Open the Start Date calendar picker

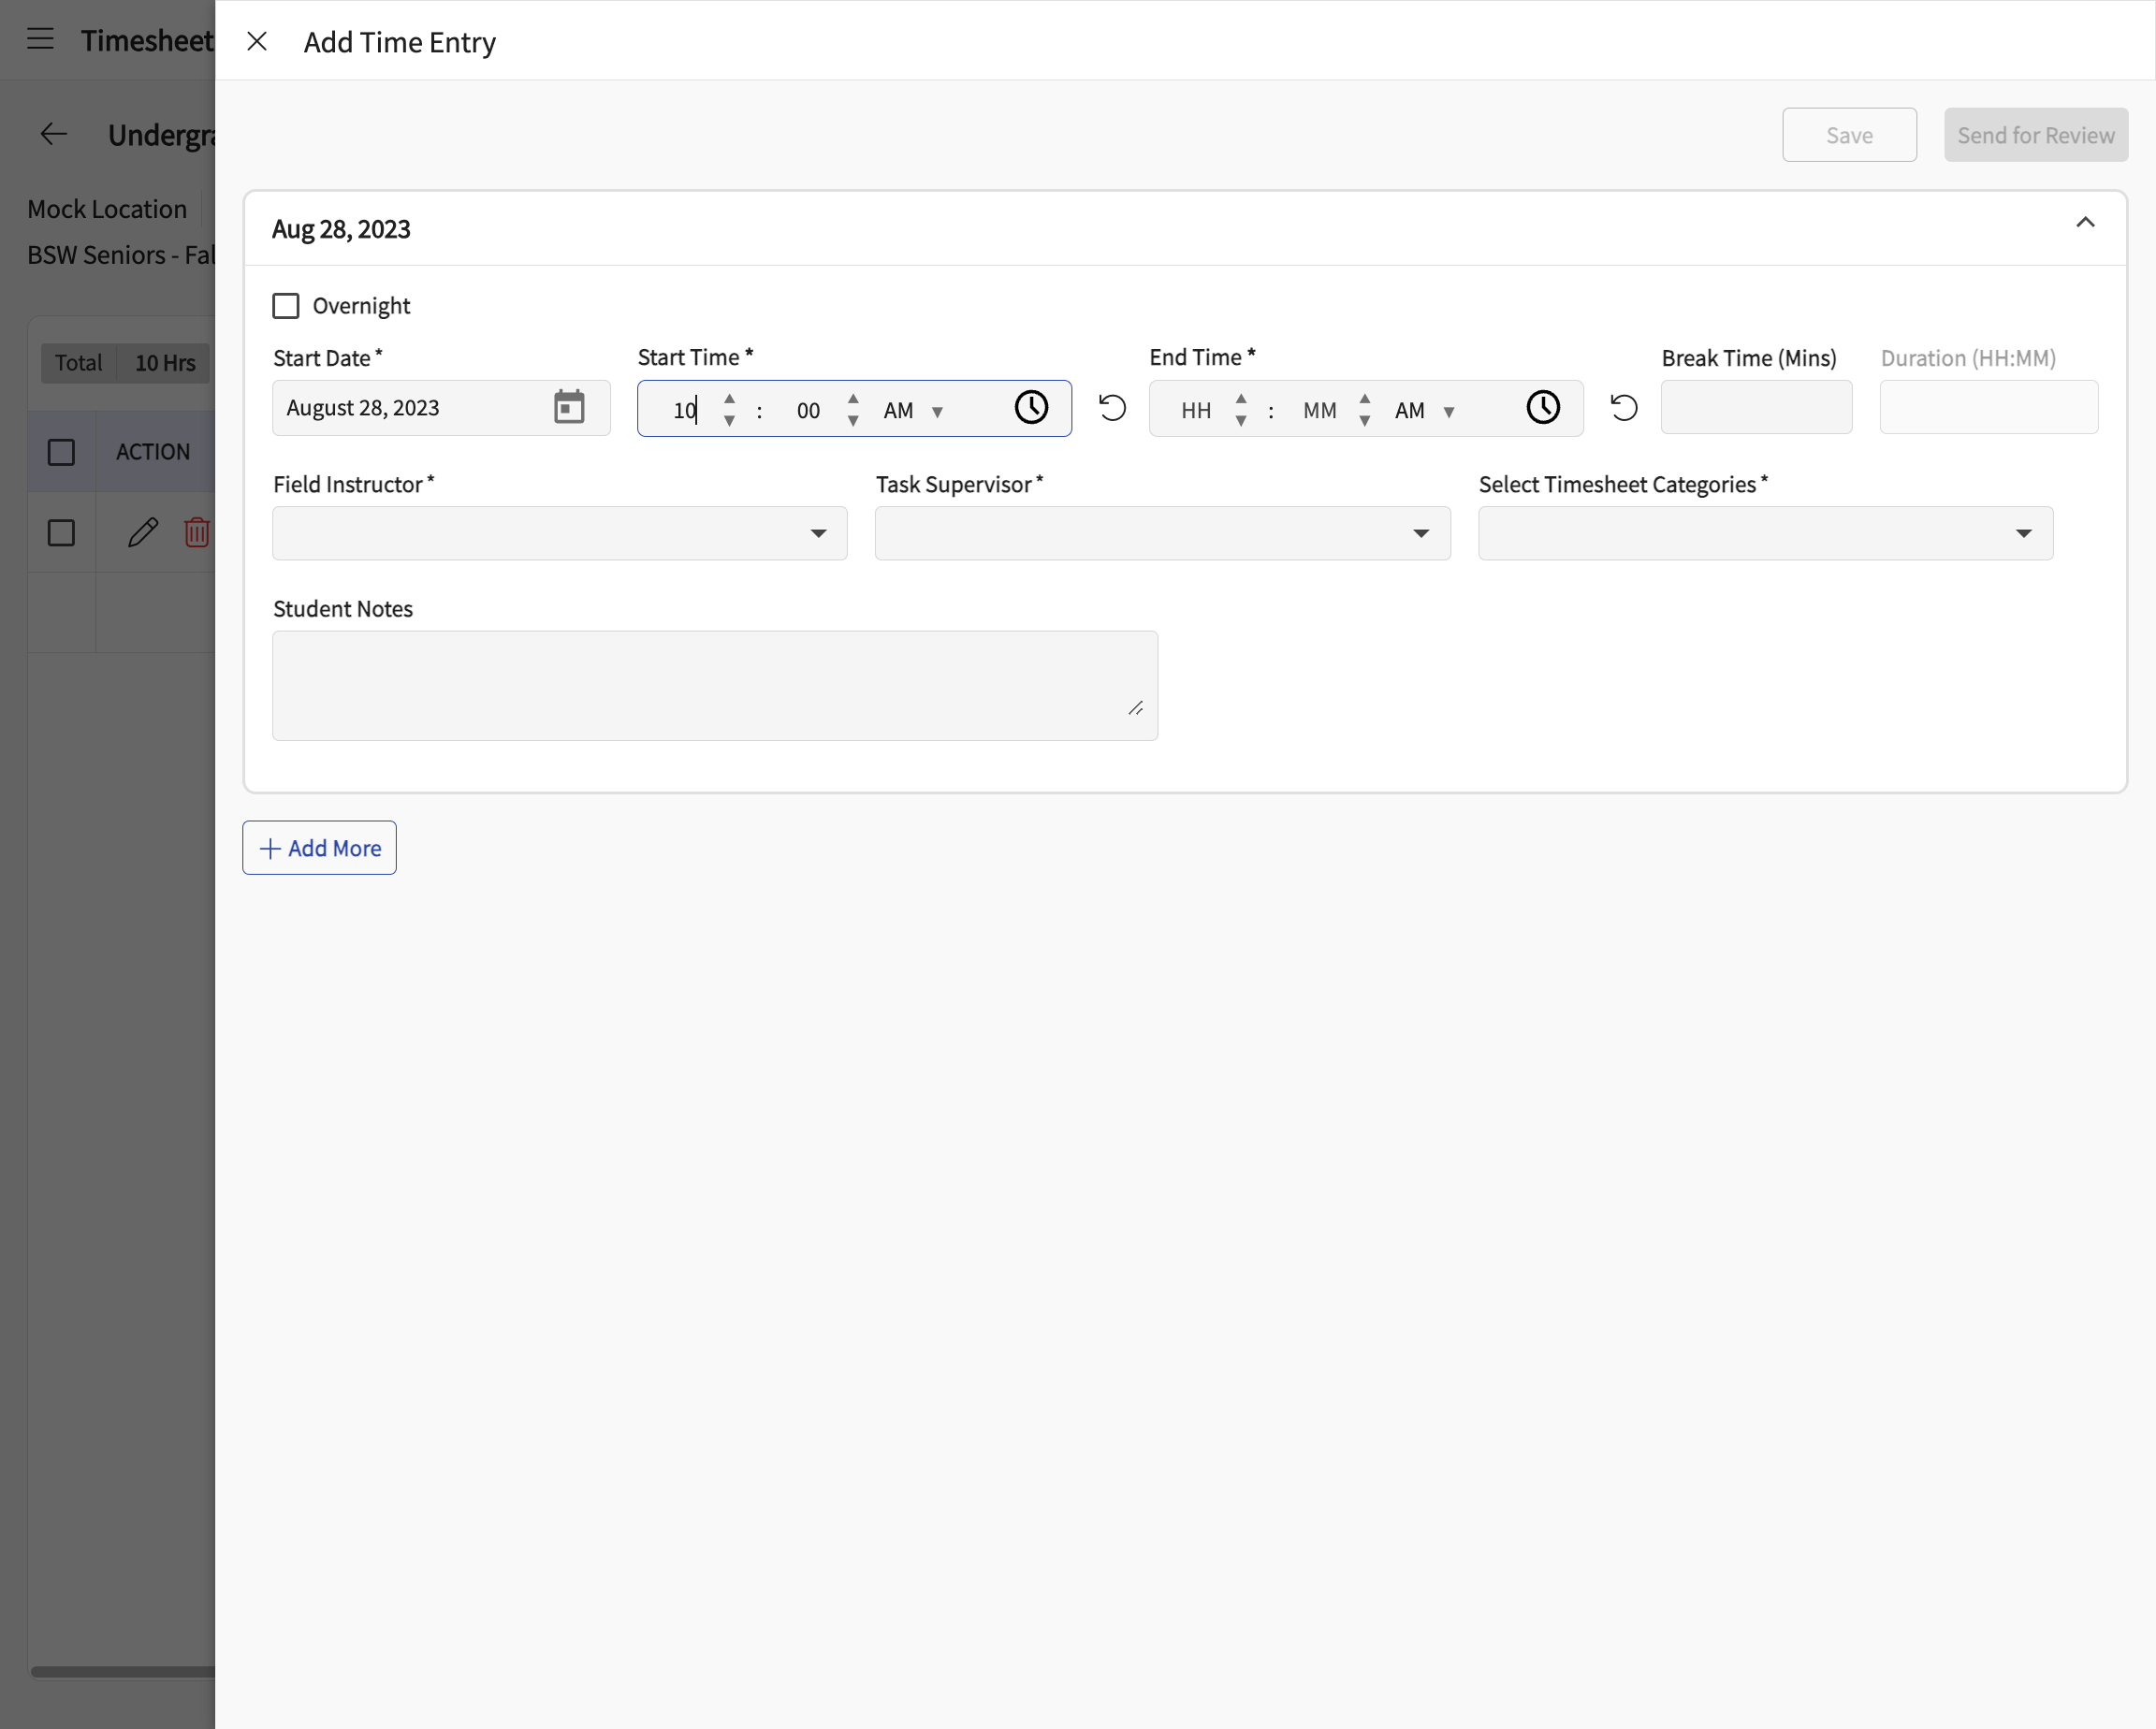[x=569, y=407]
